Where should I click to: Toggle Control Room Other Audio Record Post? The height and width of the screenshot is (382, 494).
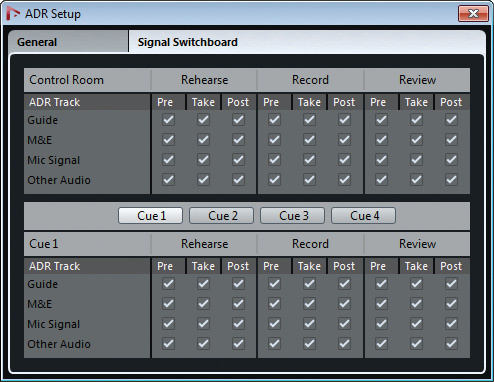pos(344,180)
